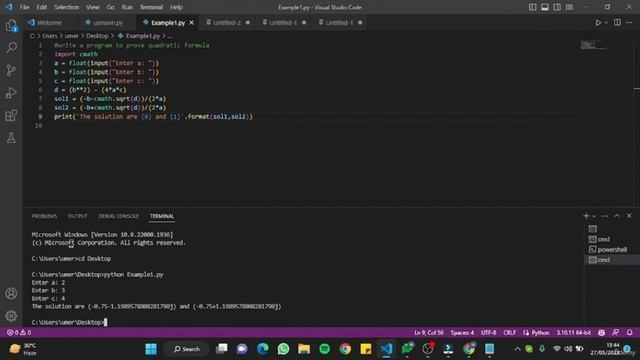
Task: Change line endings via CRLF item
Action: coord(509,333)
